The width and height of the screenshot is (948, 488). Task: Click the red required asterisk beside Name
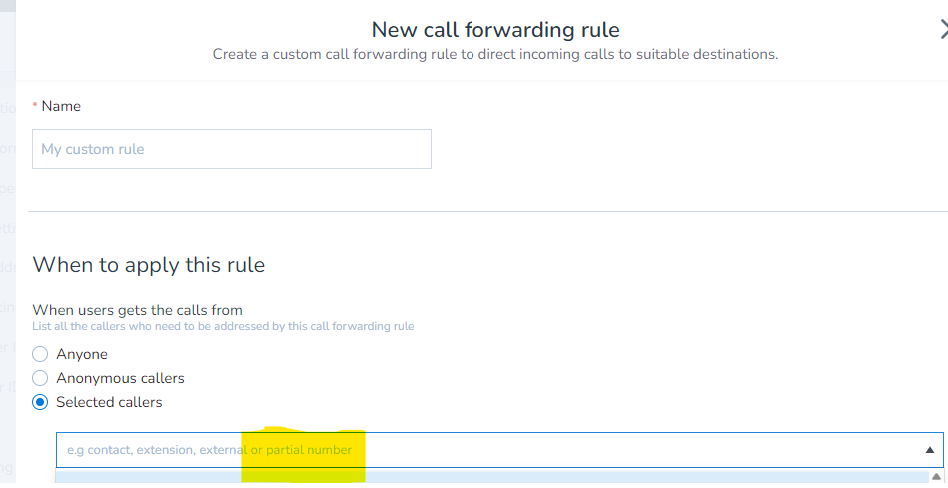coord(36,106)
